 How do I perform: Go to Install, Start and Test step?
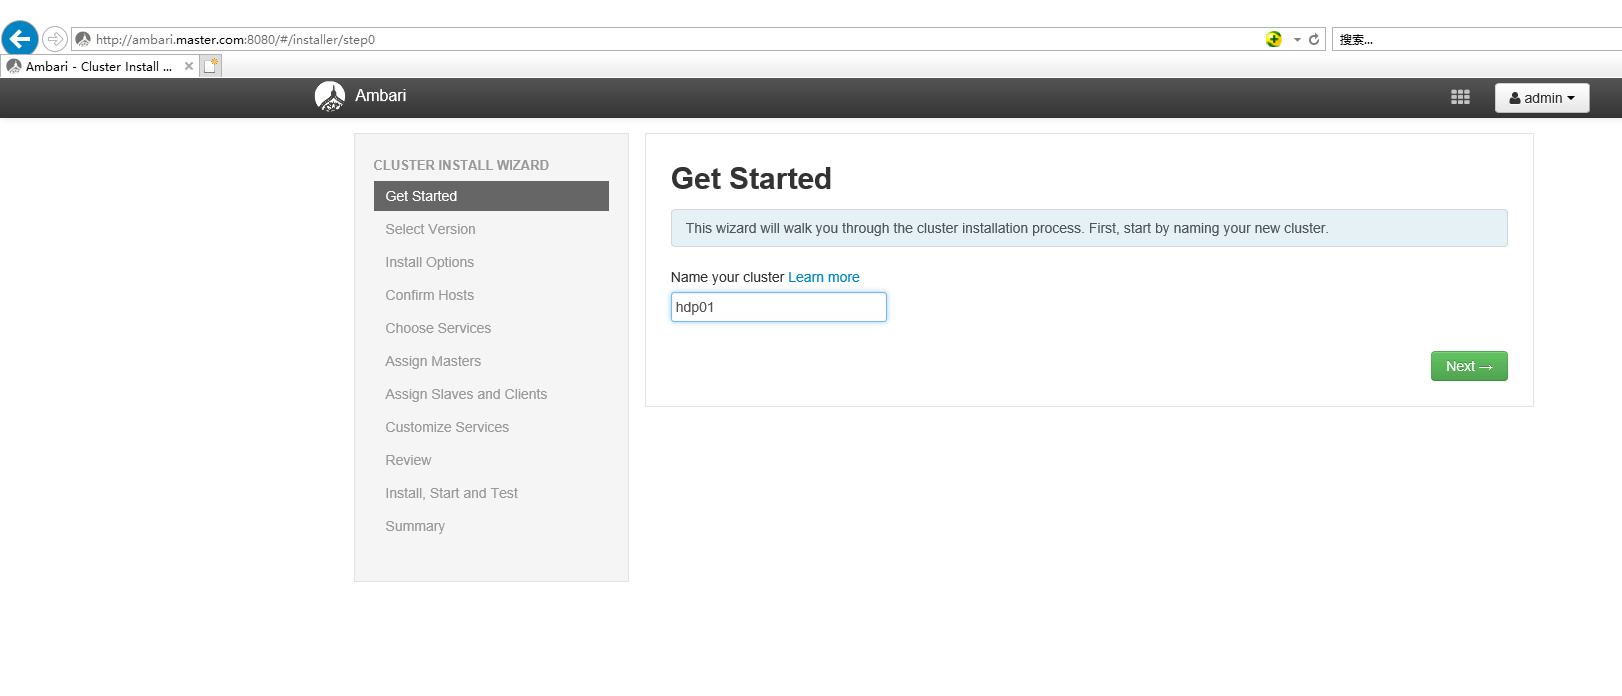[452, 493]
